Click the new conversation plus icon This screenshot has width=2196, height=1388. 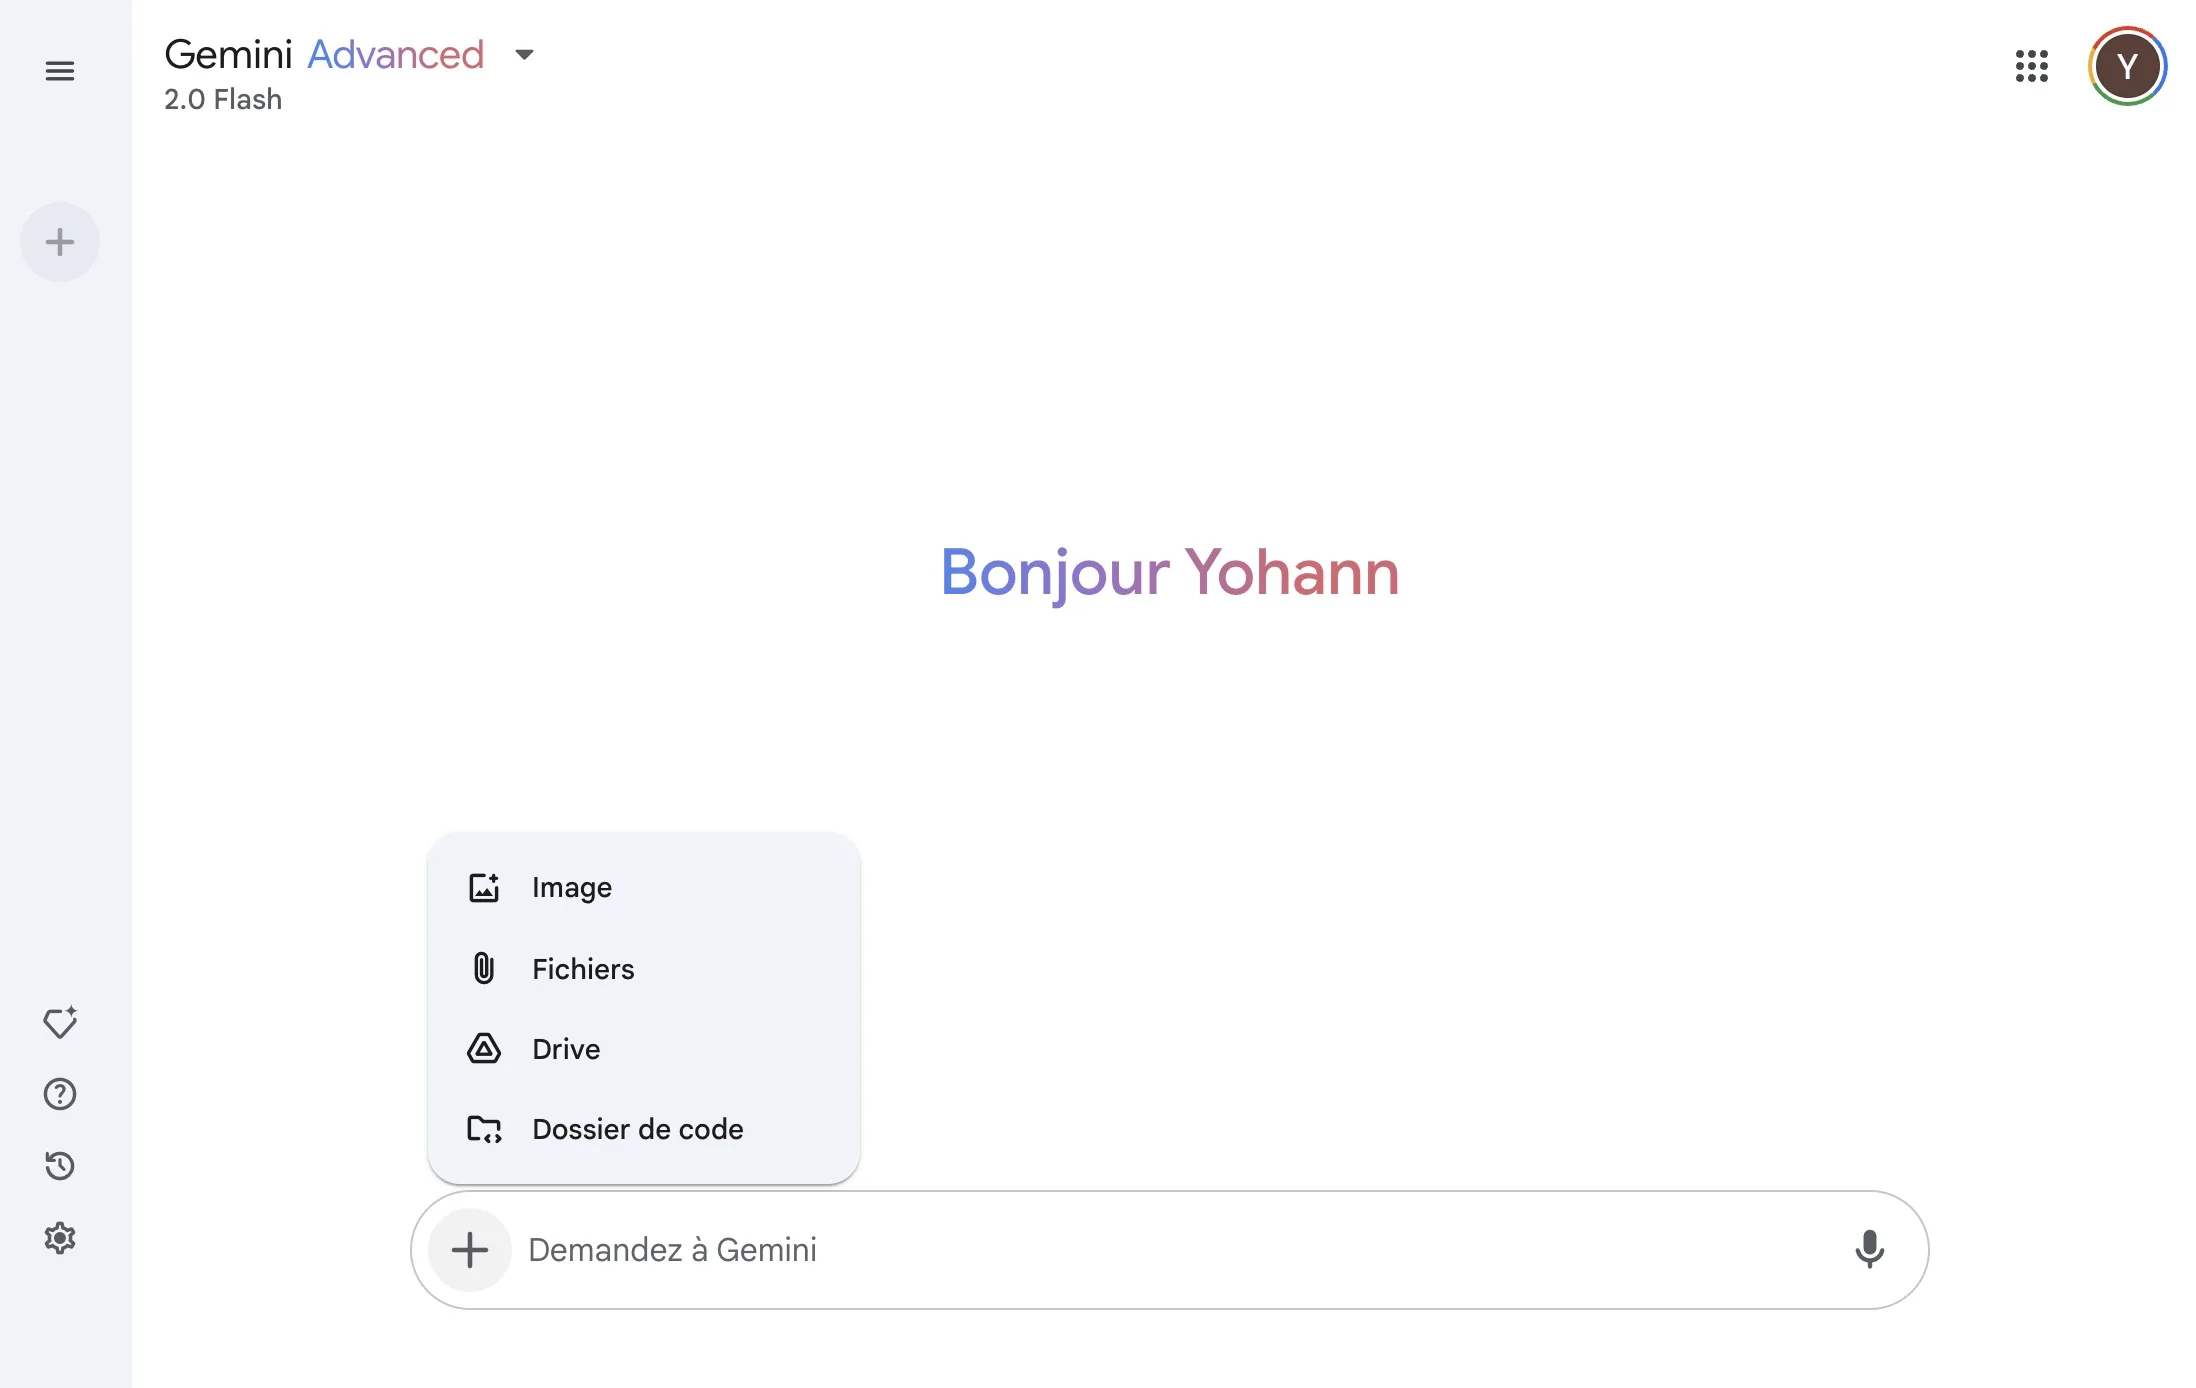61,241
